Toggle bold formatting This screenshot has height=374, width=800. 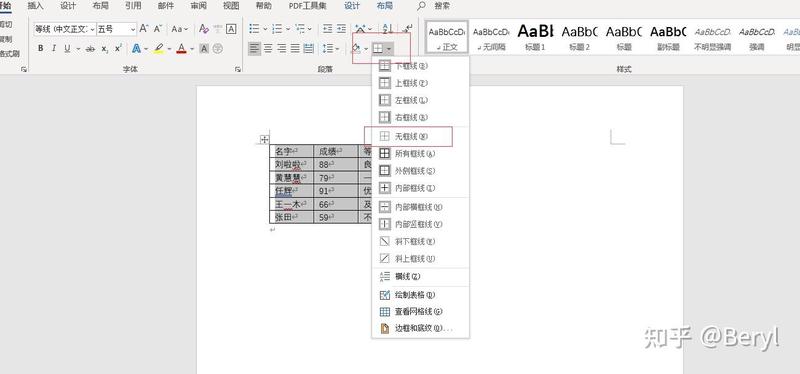(x=40, y=48)
